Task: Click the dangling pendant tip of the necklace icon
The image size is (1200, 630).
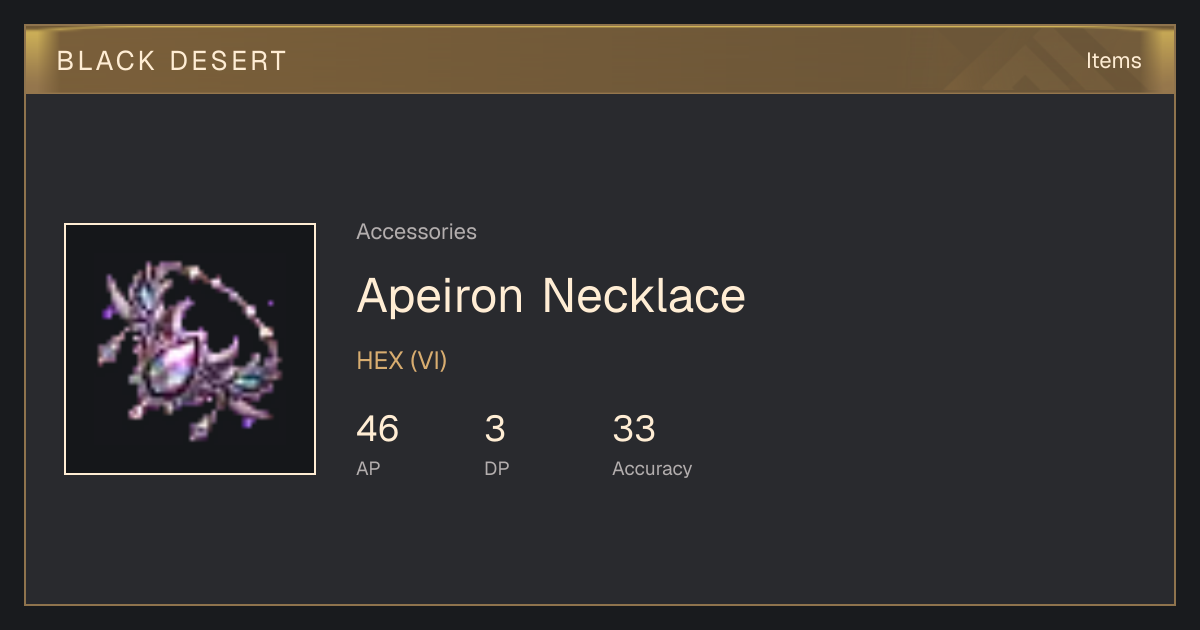Action: pos(199,428)
